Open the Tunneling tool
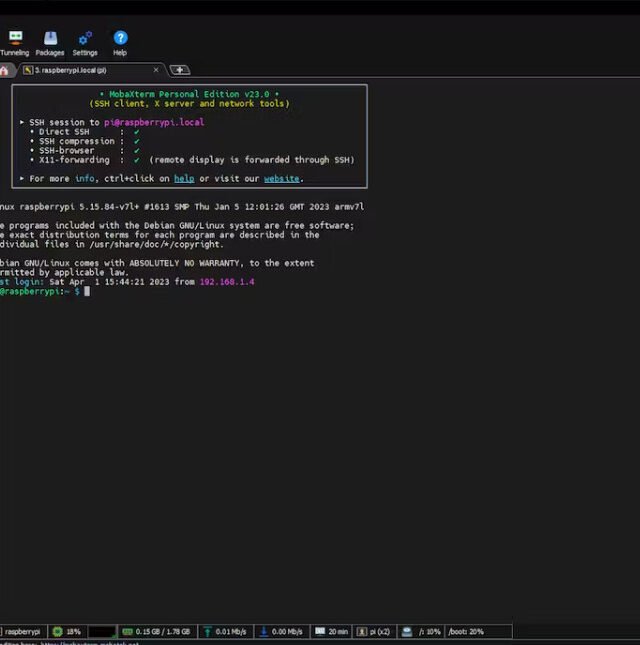The image size is (640, 645). (14, 42)
